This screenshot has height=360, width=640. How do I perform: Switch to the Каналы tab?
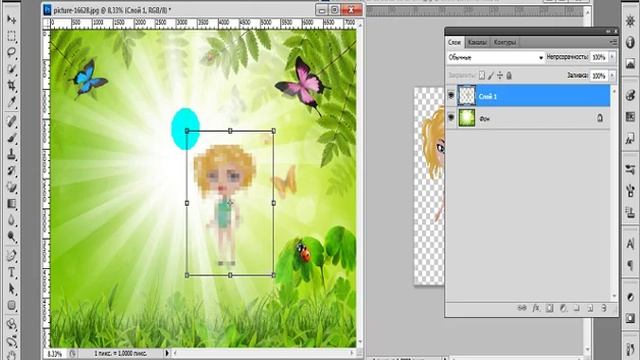(x=477, y=42)
